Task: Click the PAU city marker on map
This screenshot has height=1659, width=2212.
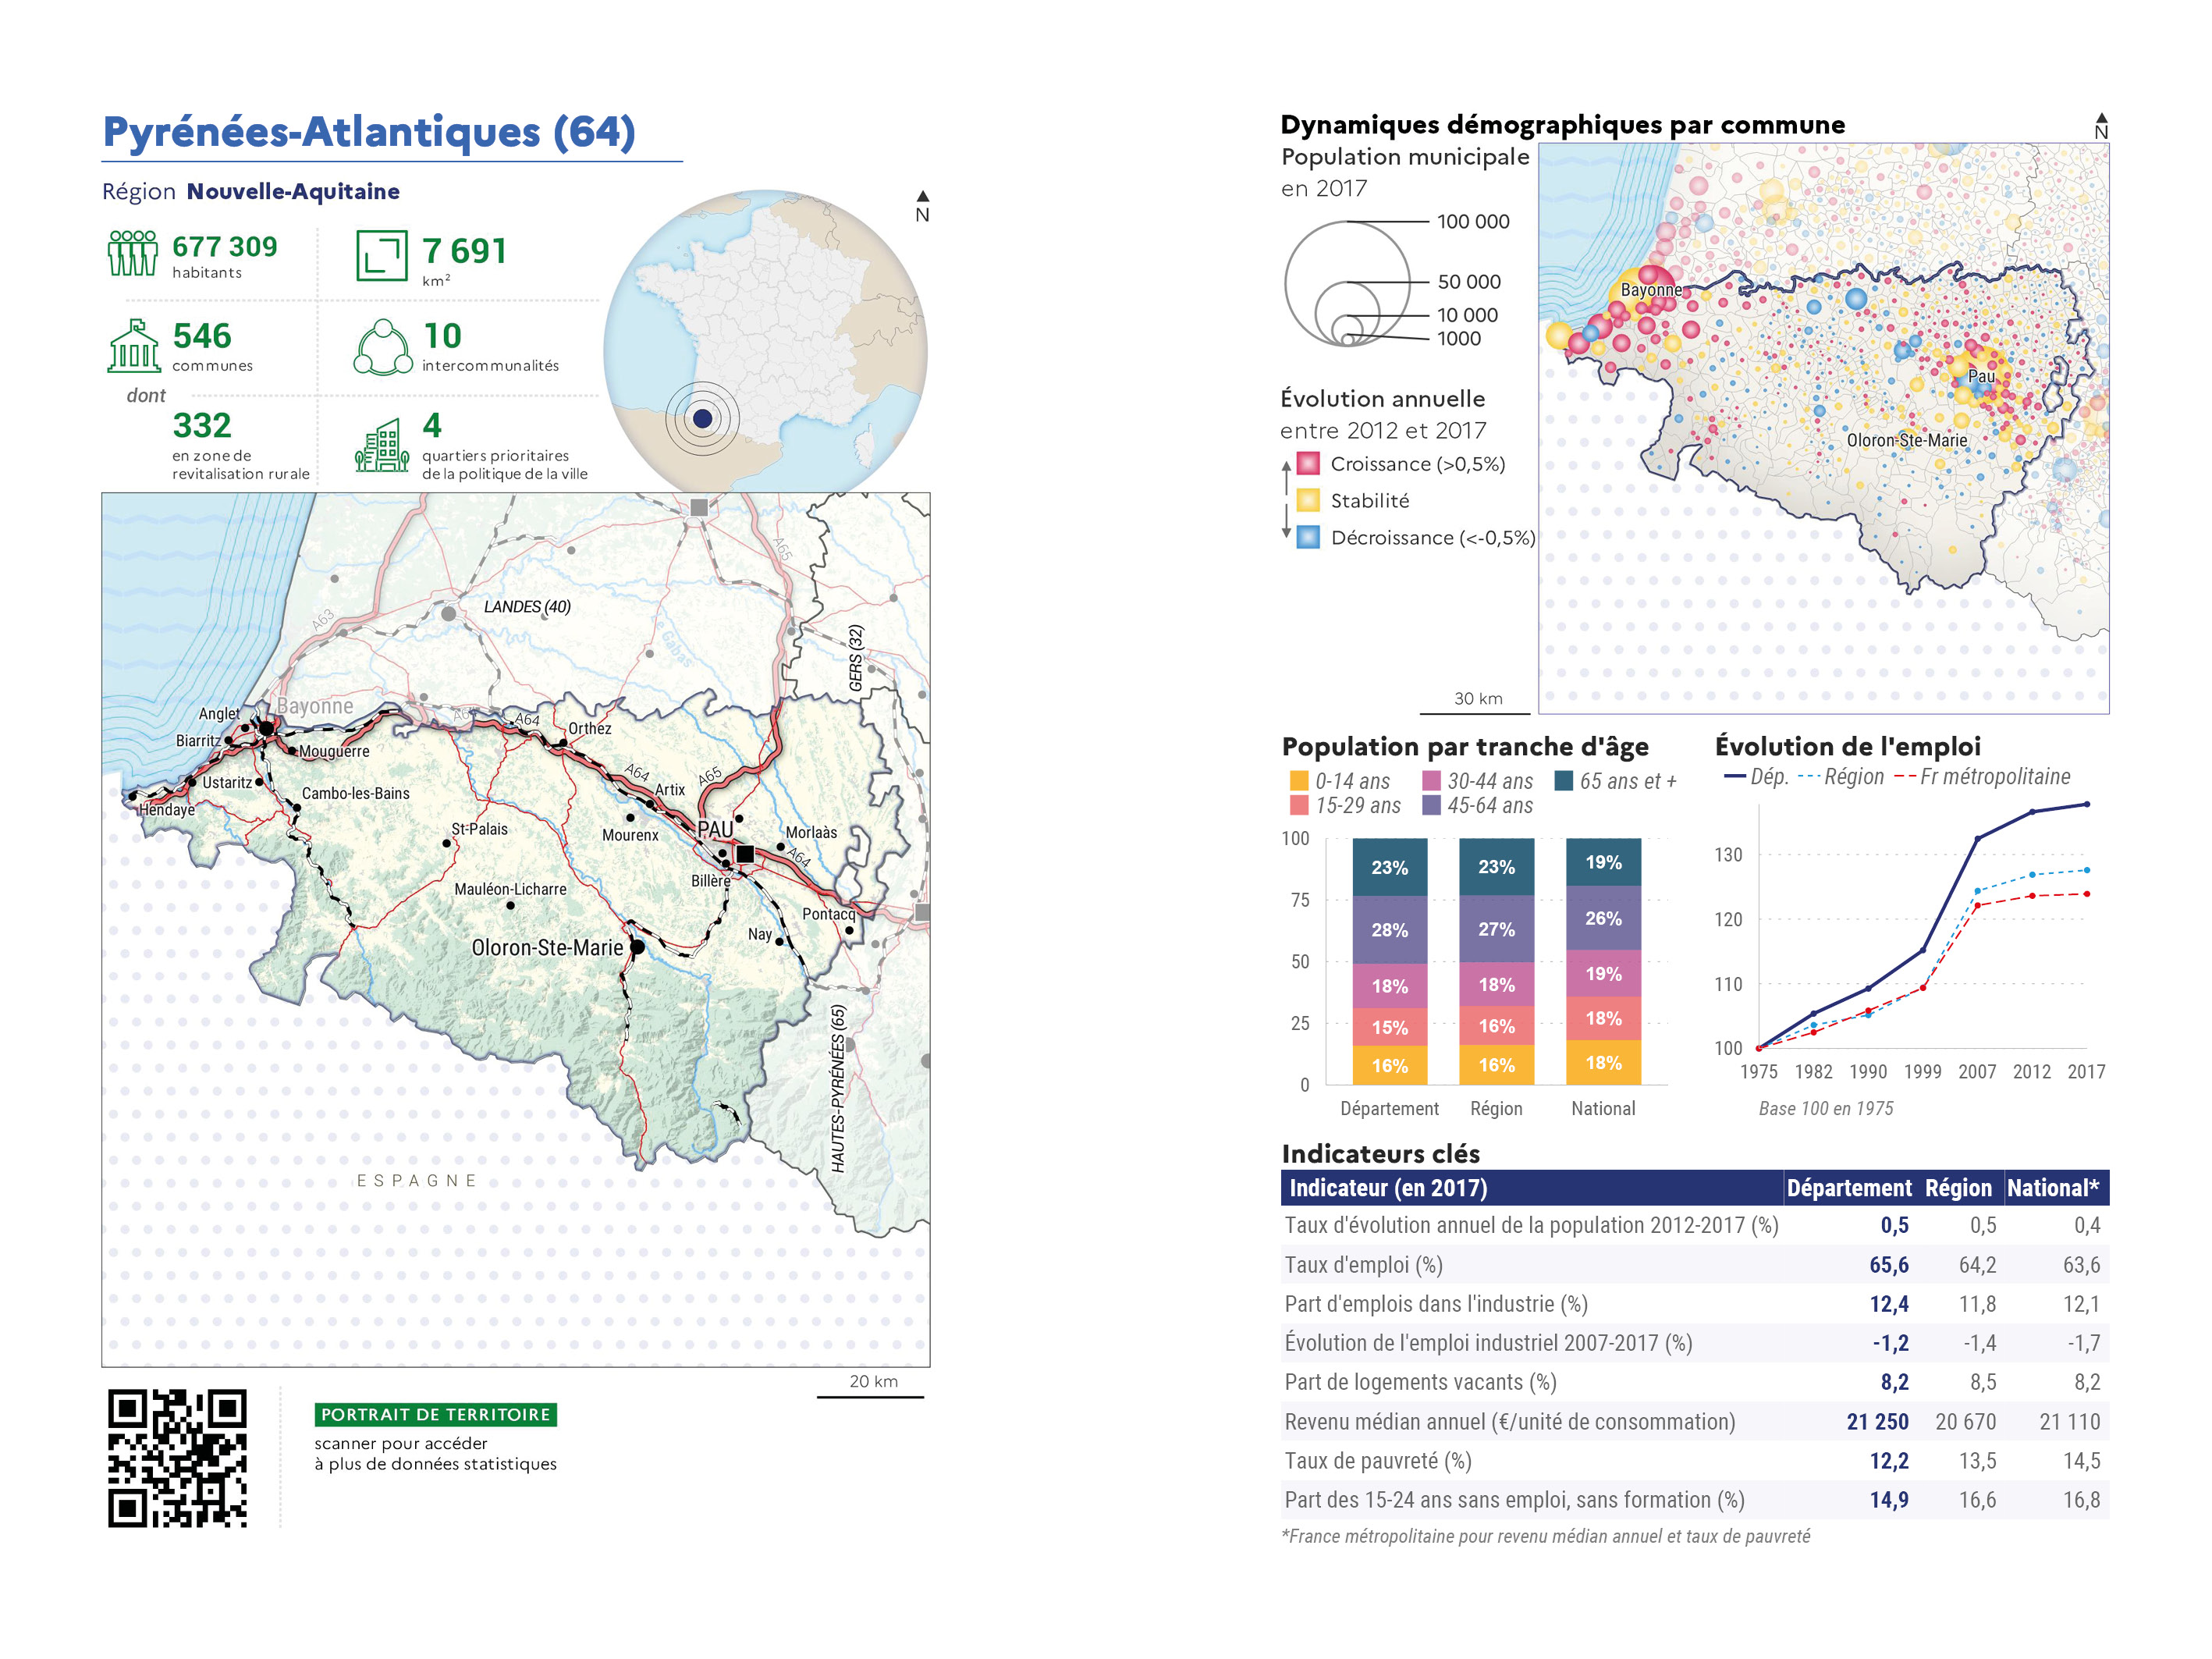Action: (x=745, y=853)
